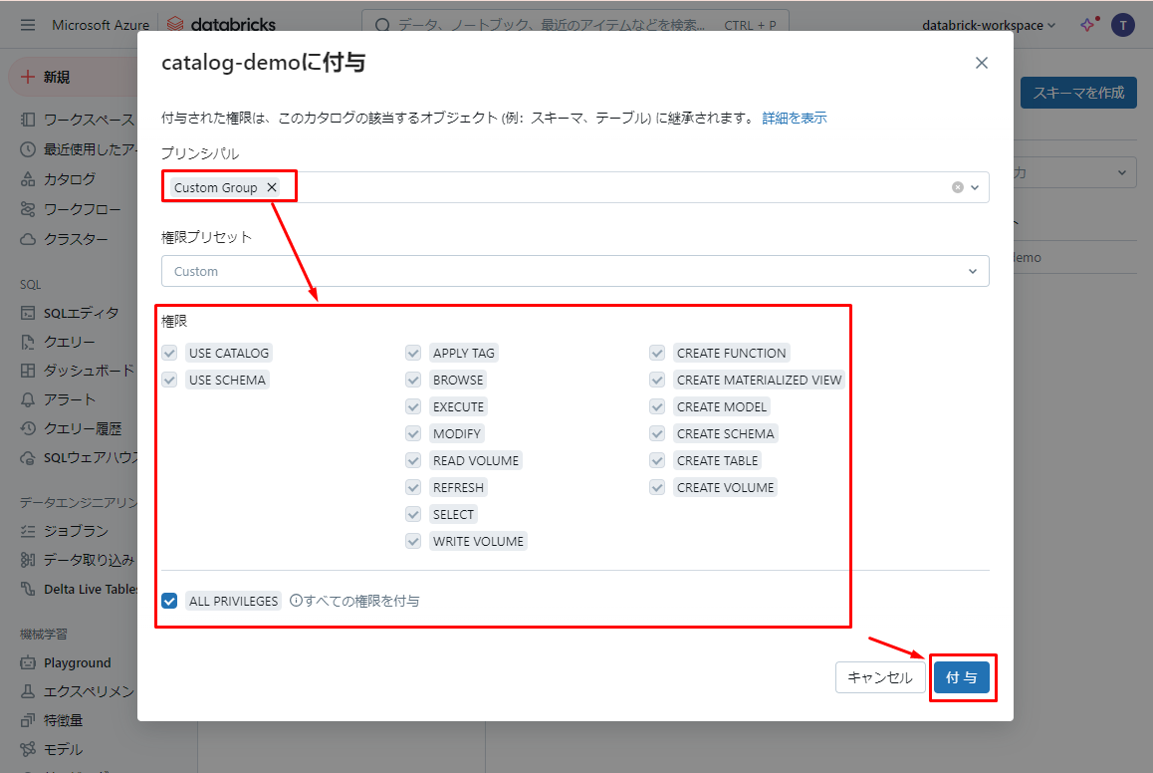Open the permission preset Custom dropdown
Screen dimensions: 1153x773
tap(575, 271)
